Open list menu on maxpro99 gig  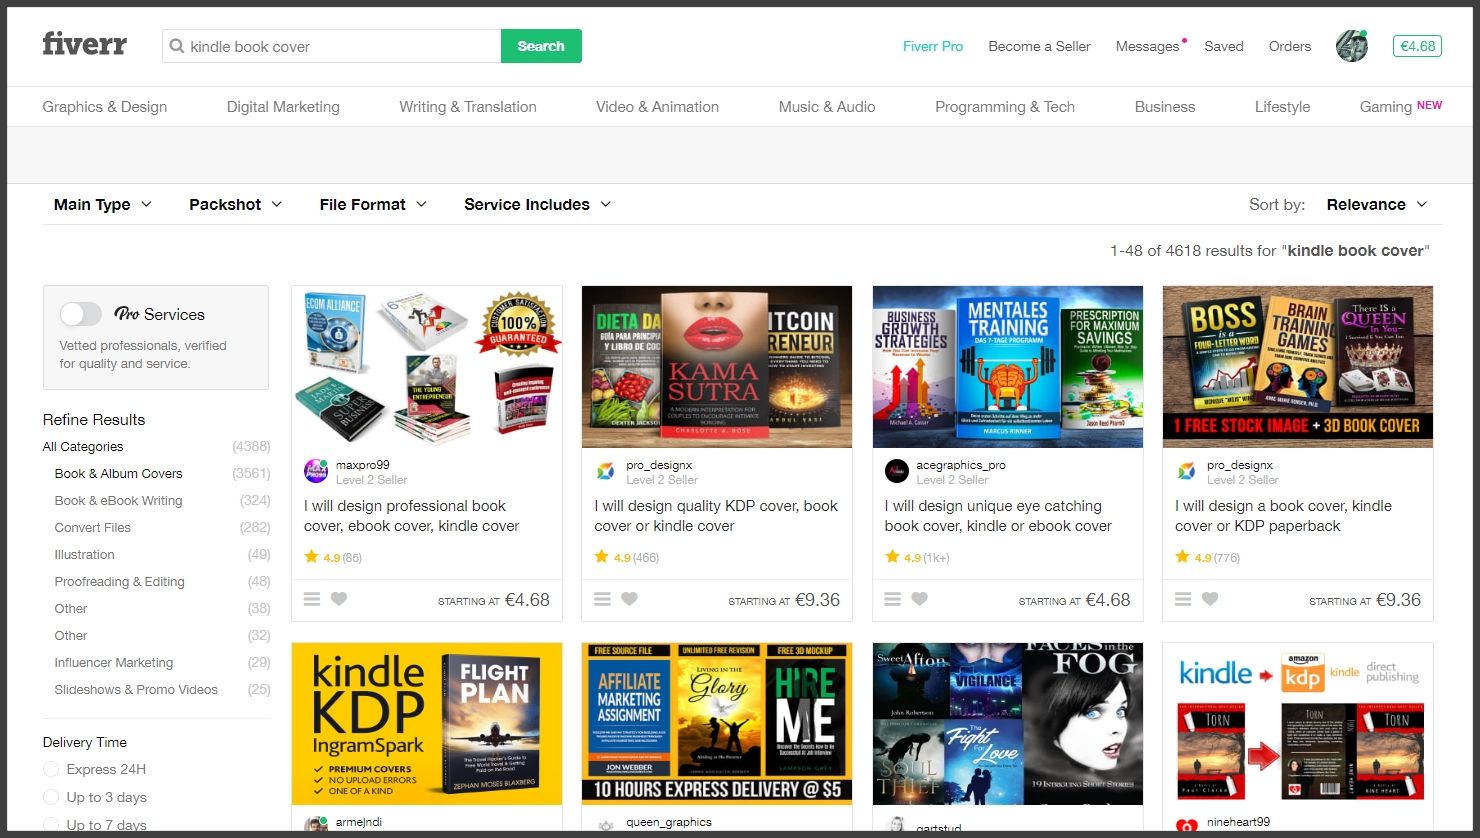click(x=312, y=599)
